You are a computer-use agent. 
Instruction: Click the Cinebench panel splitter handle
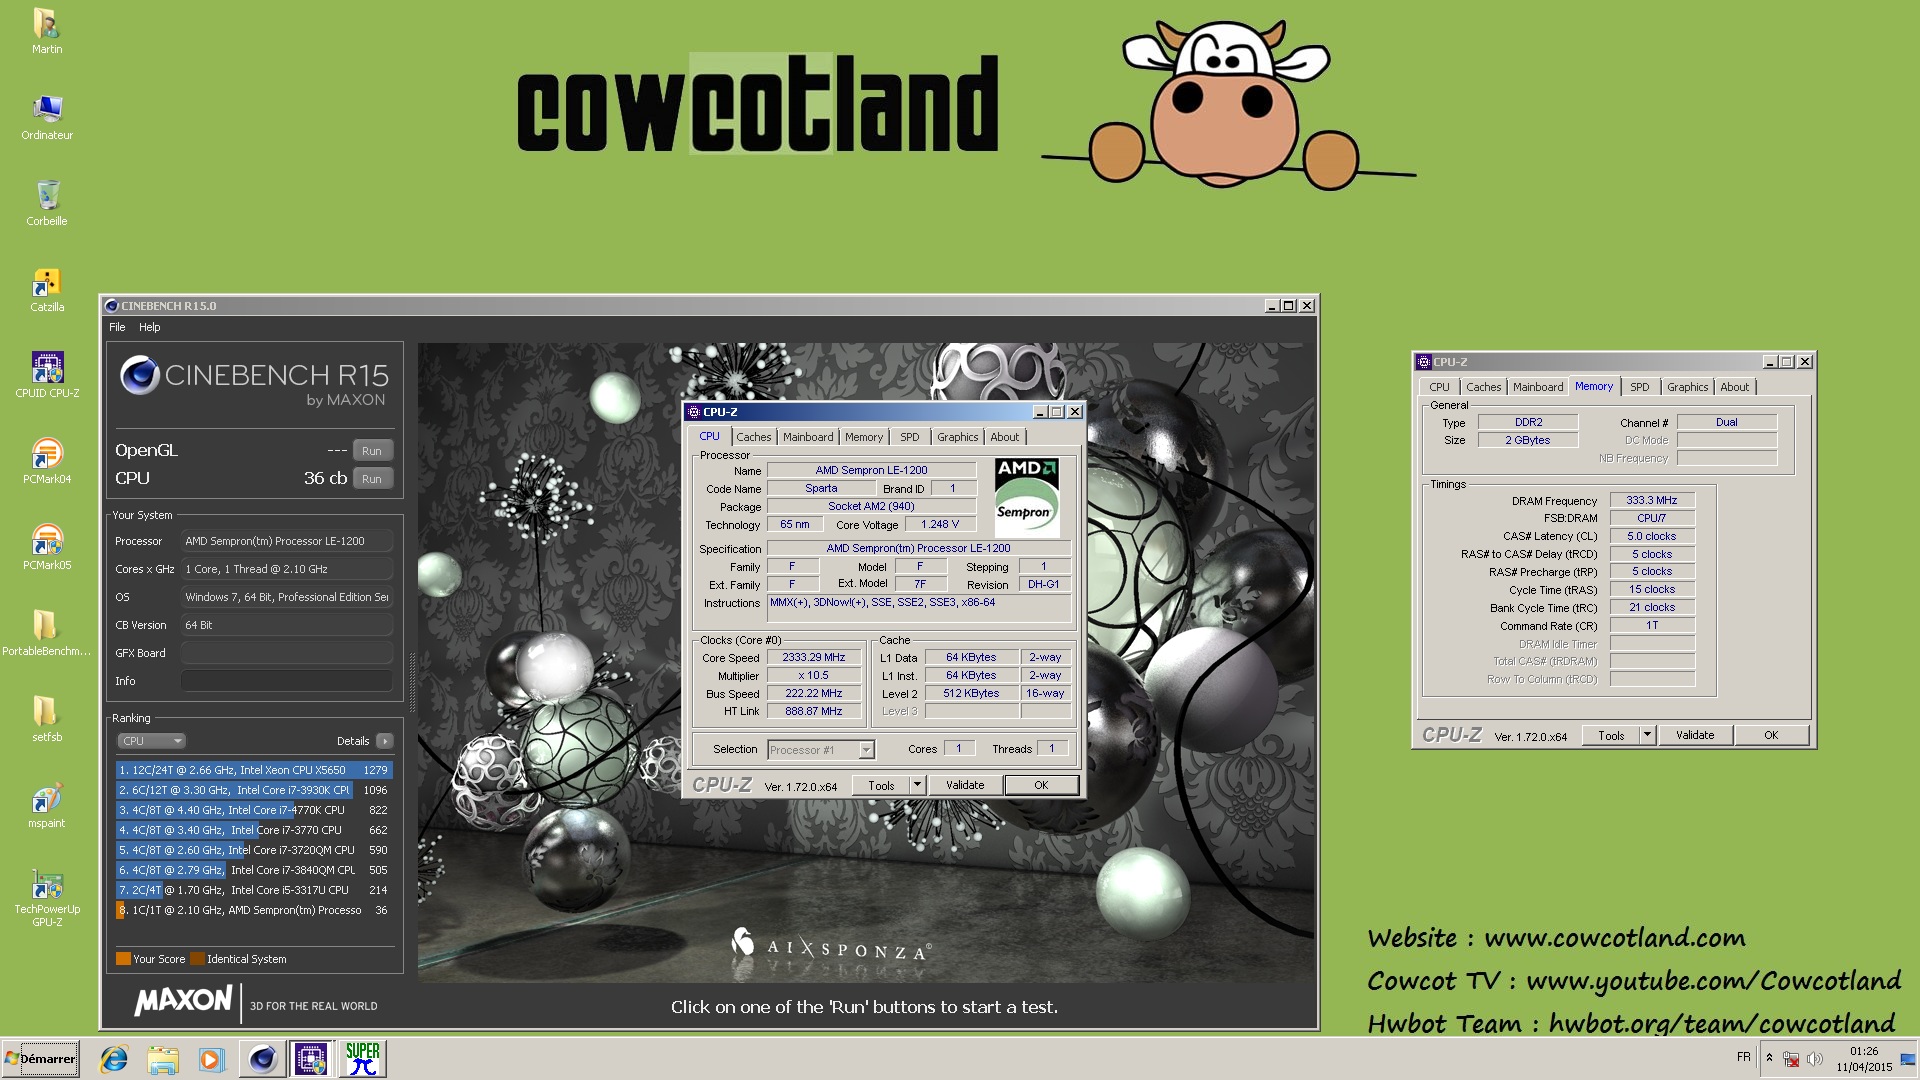(x=411, y=683)
